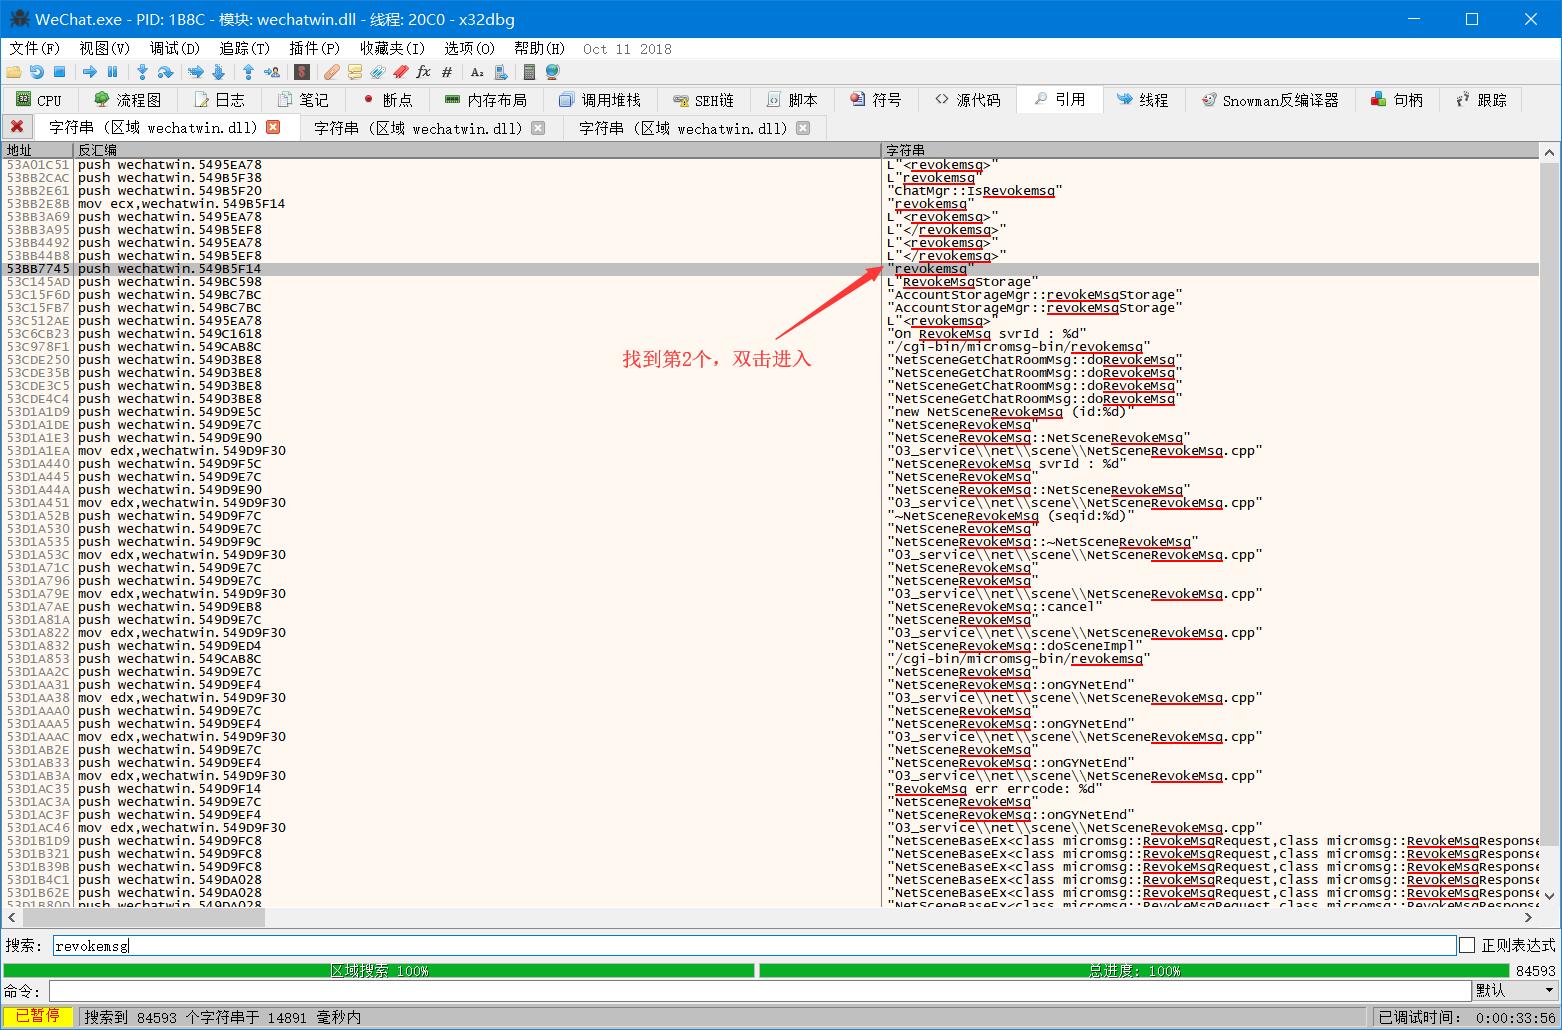Open the 默认 command type dropdown

1515,990
